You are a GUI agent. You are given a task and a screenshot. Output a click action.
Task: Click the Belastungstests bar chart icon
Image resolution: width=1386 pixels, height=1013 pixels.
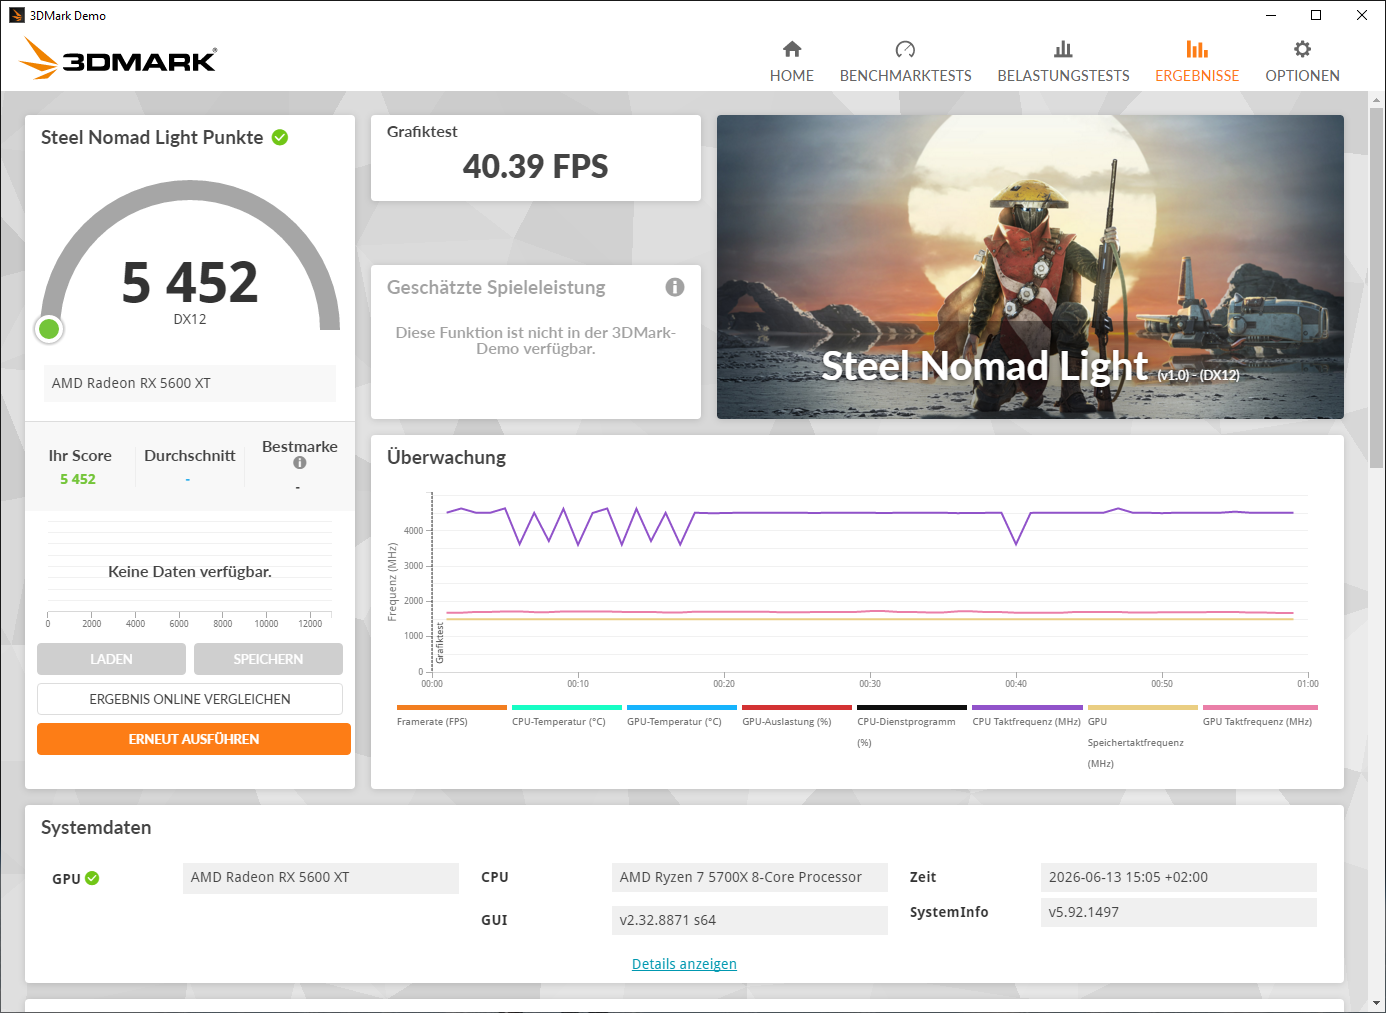coord(1063,49)
